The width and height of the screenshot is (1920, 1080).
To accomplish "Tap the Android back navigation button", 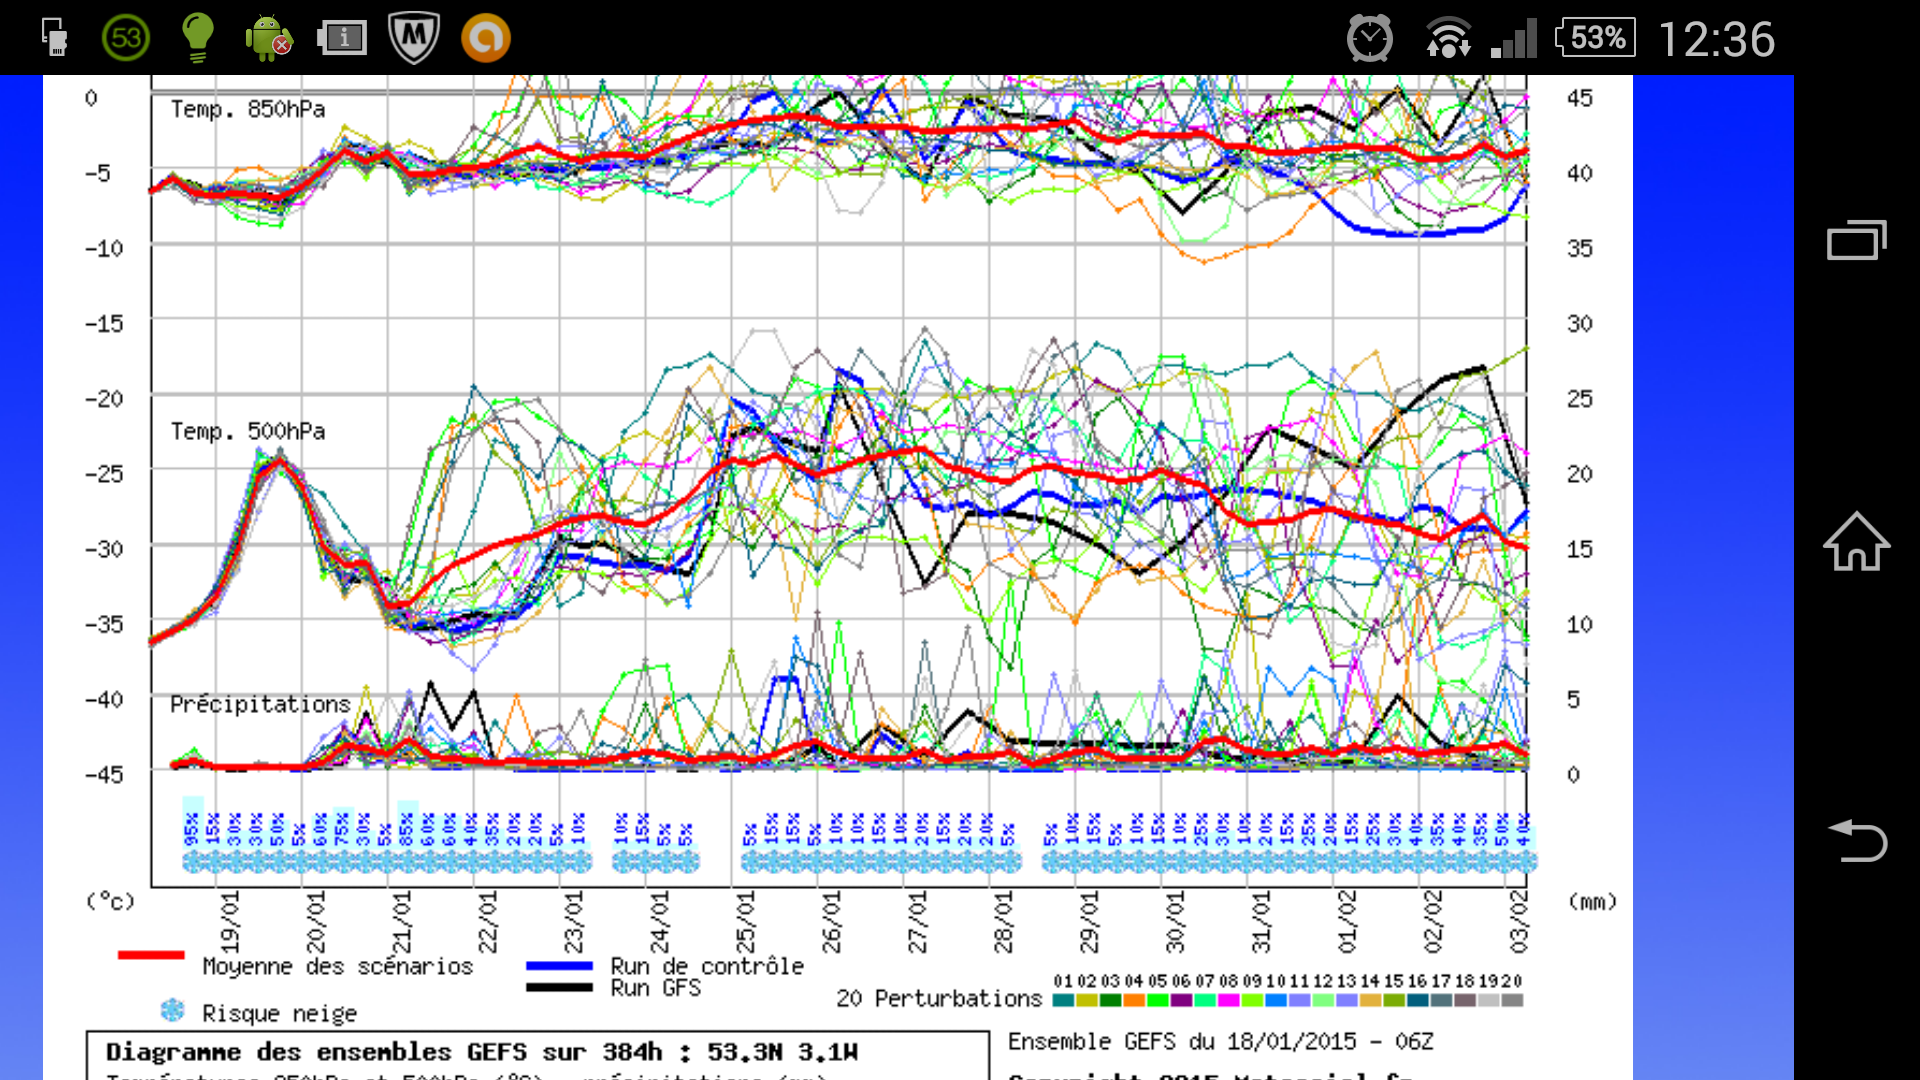I will tap(1857, 840).
